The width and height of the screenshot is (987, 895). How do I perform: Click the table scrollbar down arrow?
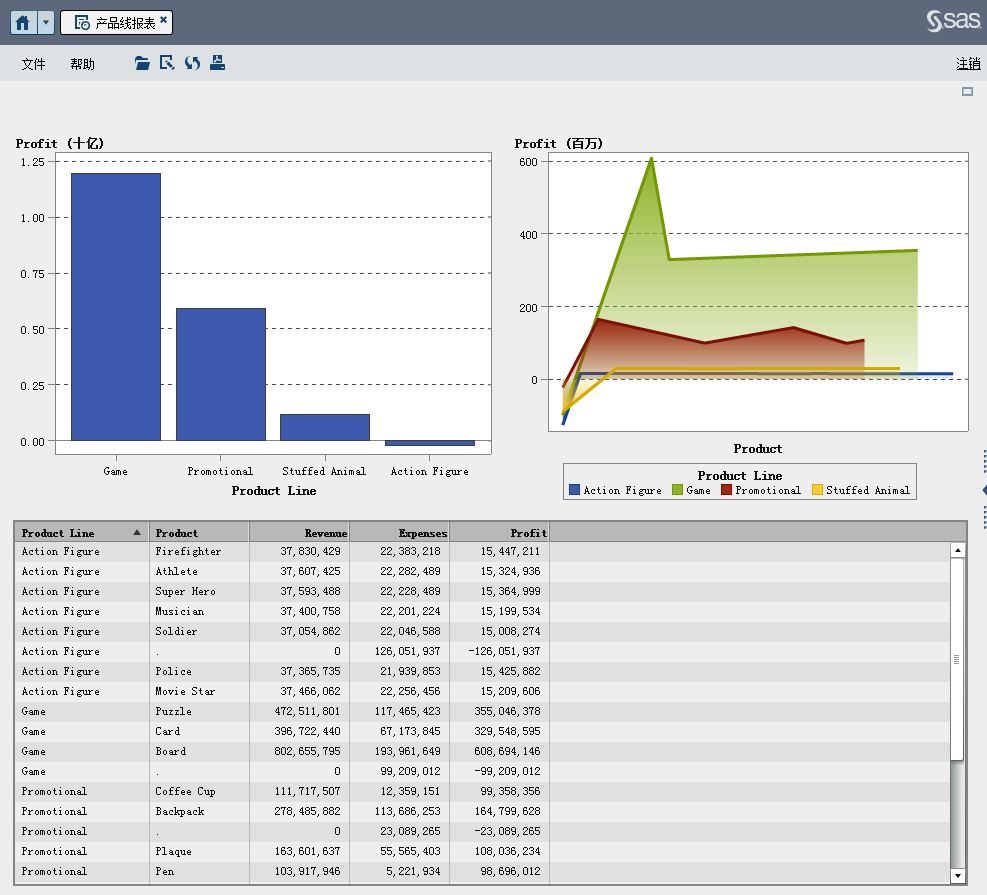click(x=957, y=876)
